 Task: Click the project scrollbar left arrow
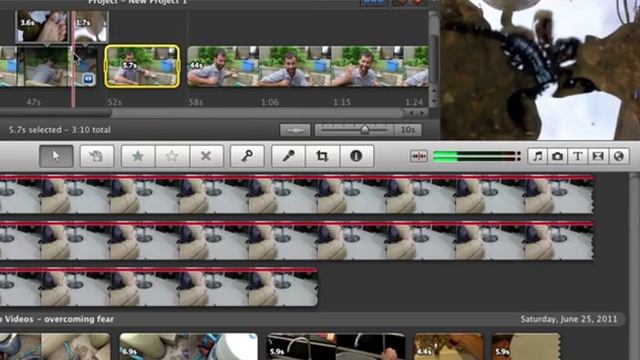411,113
